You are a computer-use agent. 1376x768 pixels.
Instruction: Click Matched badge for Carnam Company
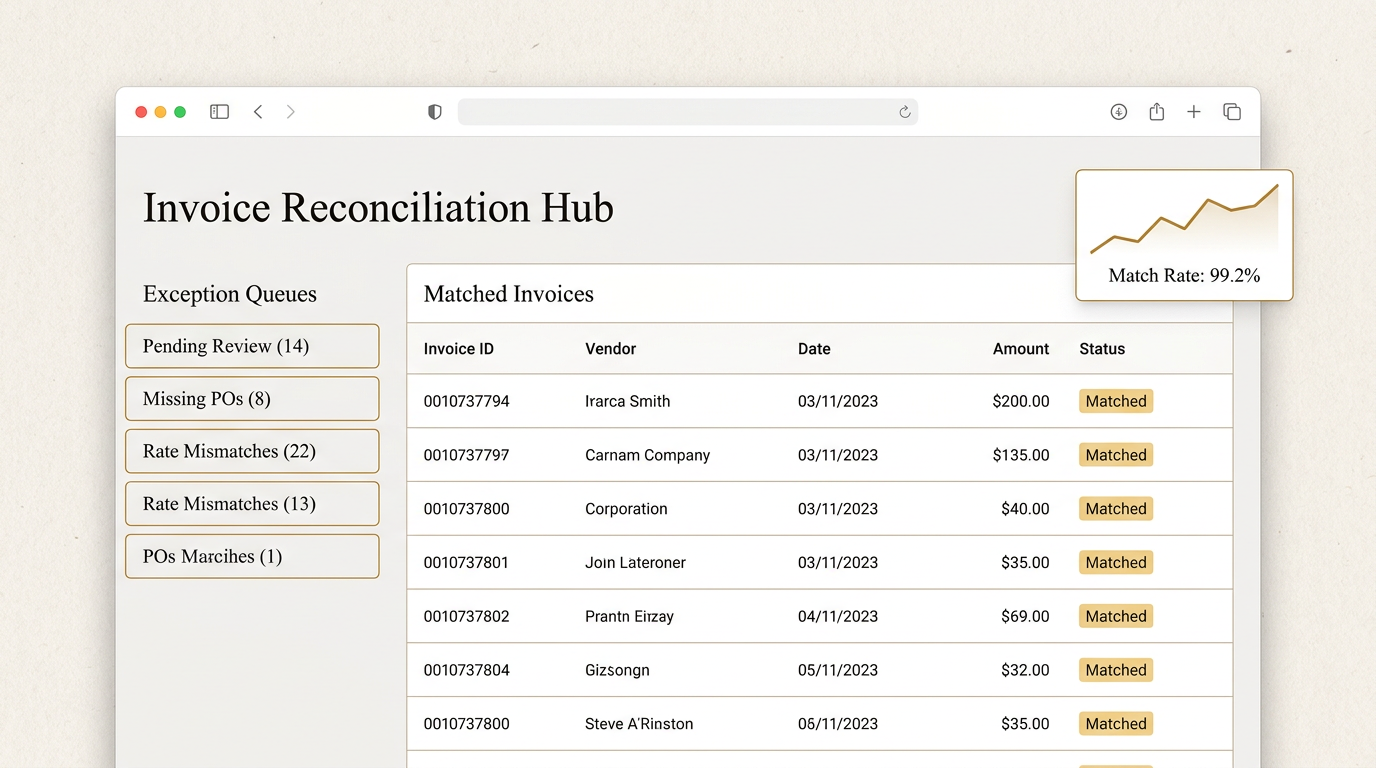tap(1116, 455)
